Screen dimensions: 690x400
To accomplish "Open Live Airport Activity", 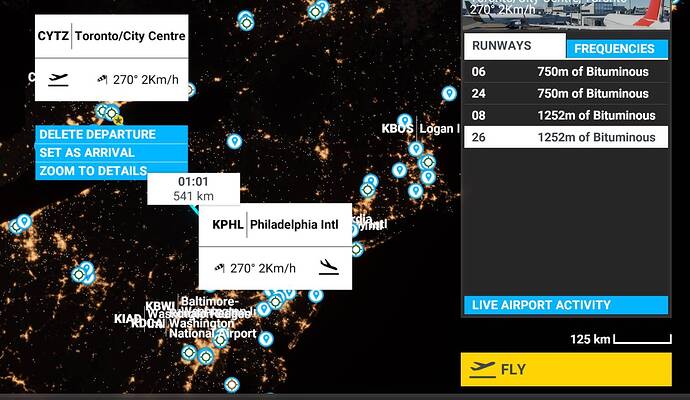I will tap(566, 305).
